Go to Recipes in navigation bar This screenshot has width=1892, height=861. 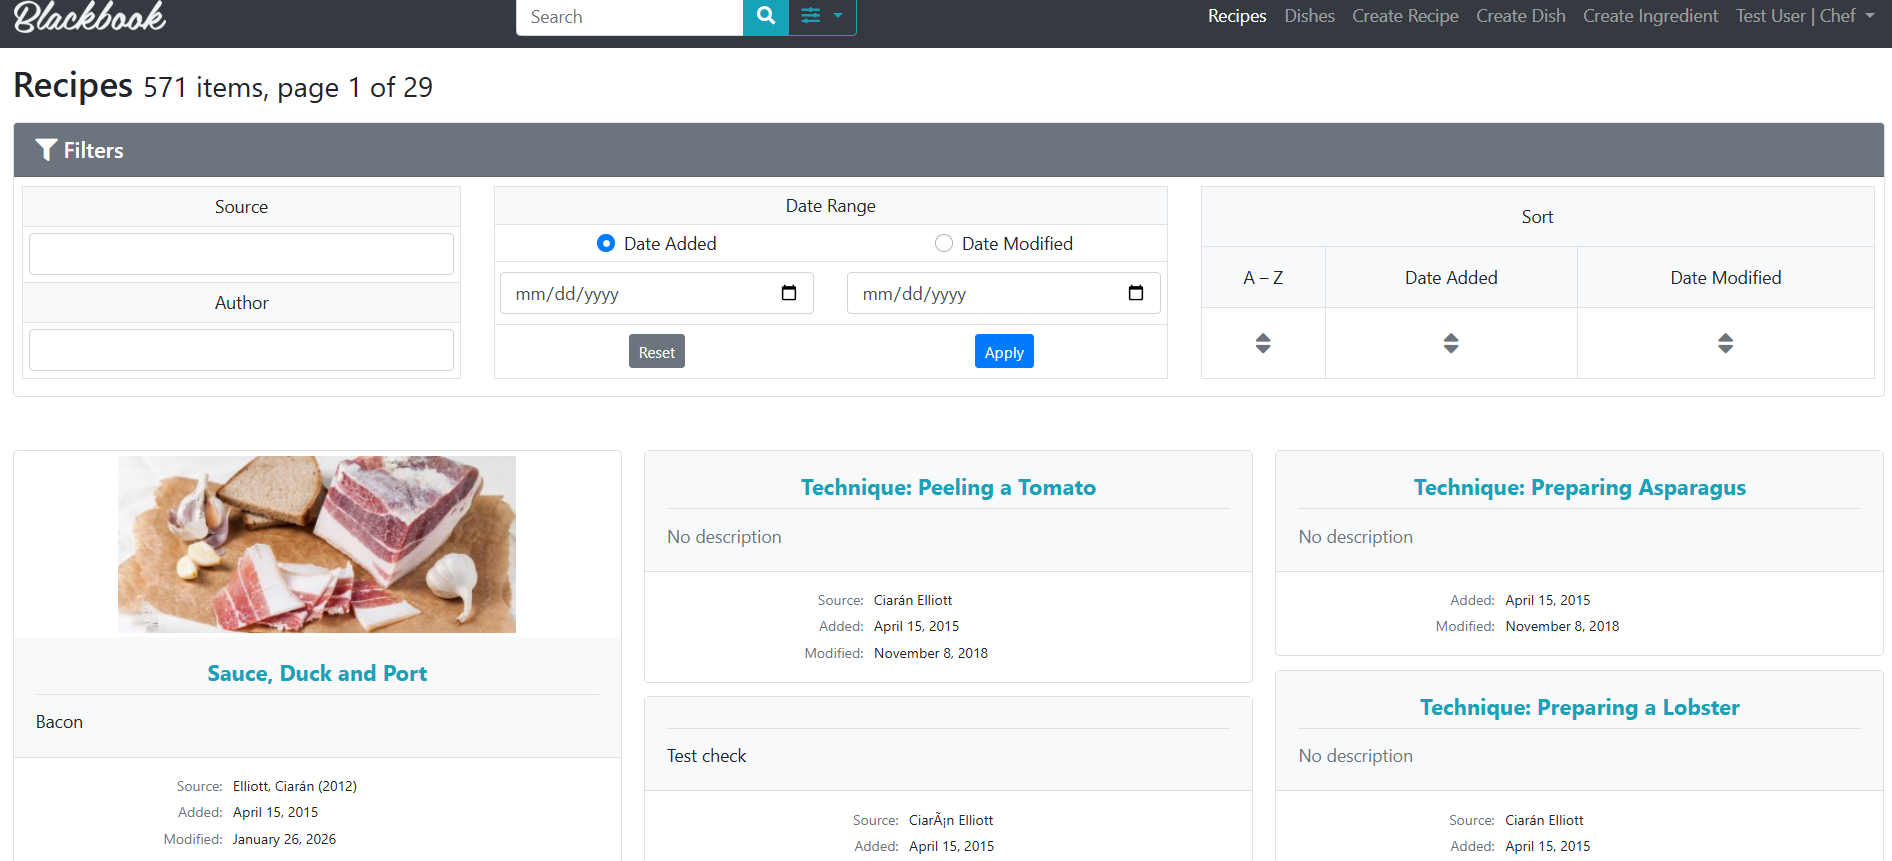click(x=1237, y=16)
